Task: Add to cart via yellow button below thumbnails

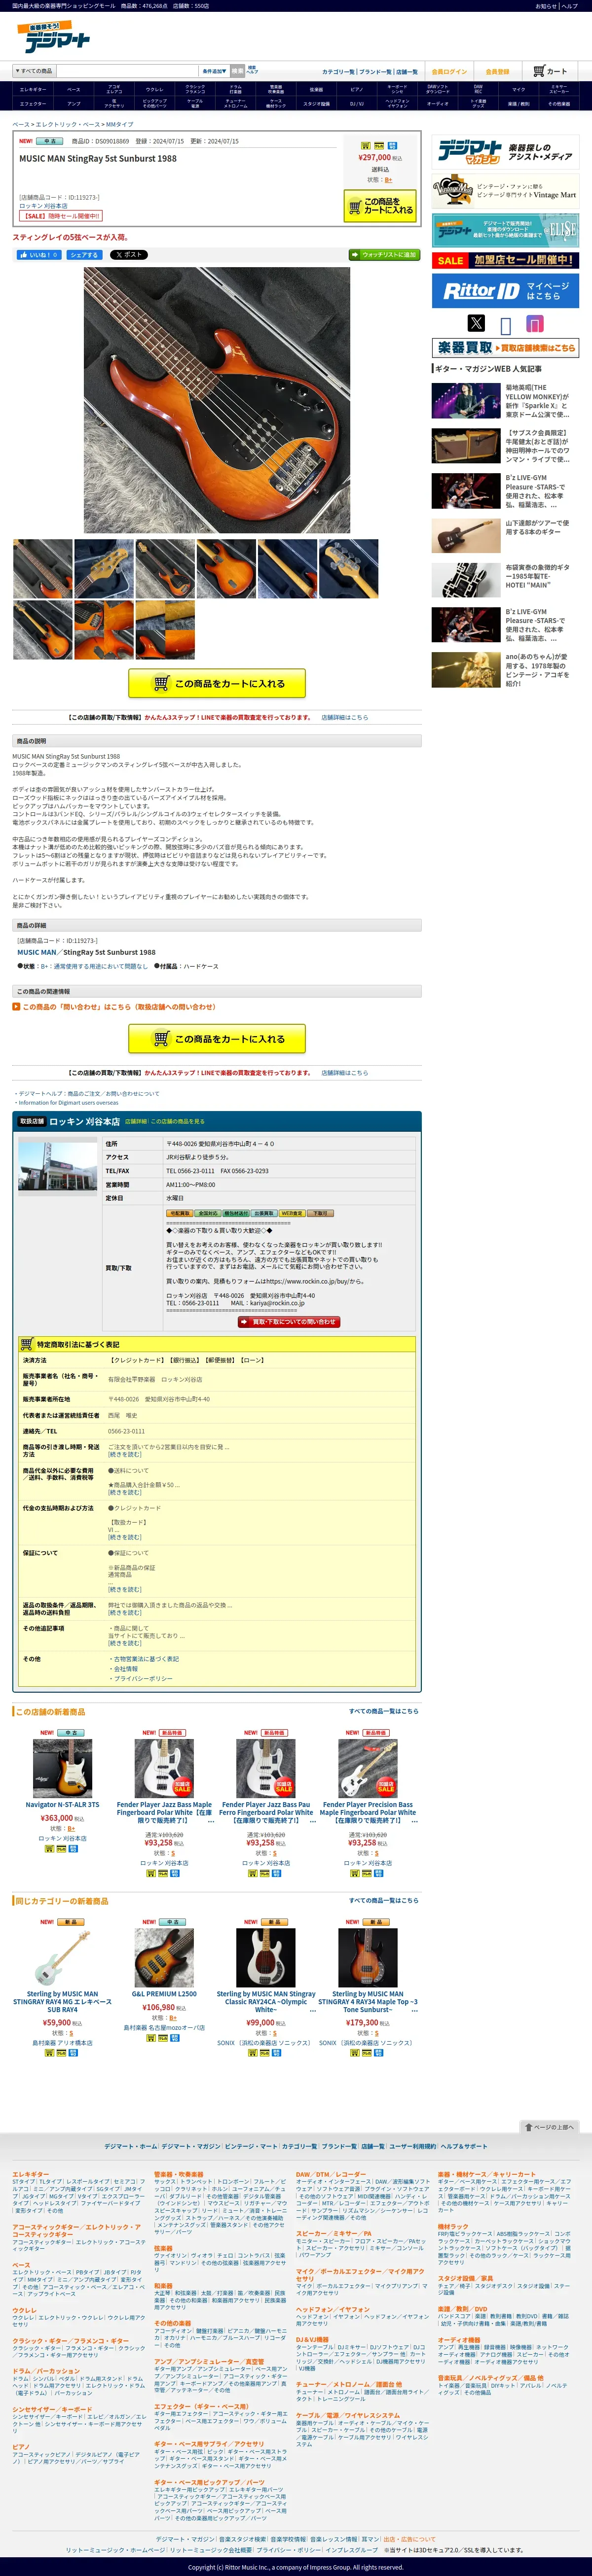Action: pyautogui.click(x=217, y=683)
